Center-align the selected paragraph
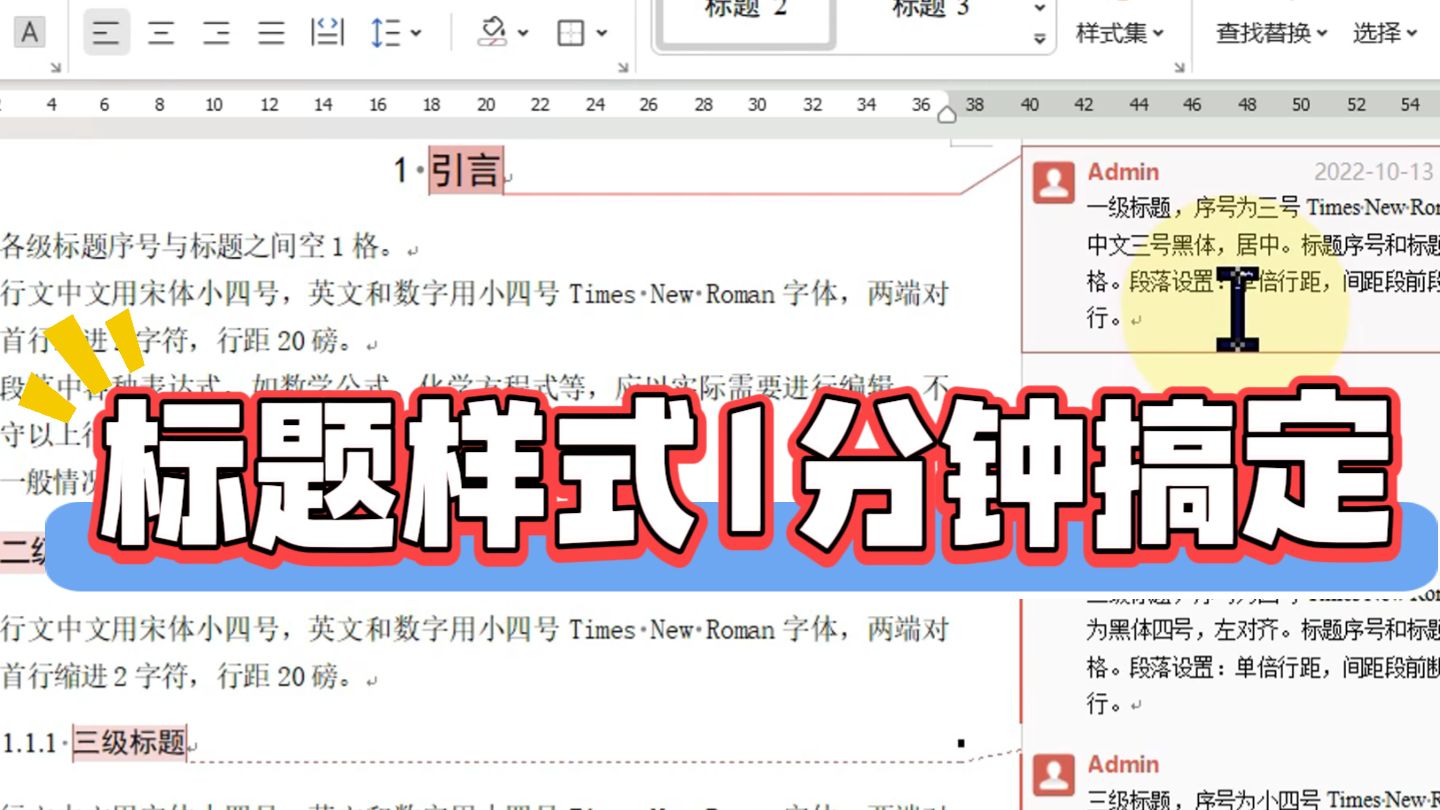Viewport: 1440px width, 810px height. coord(161,33)
